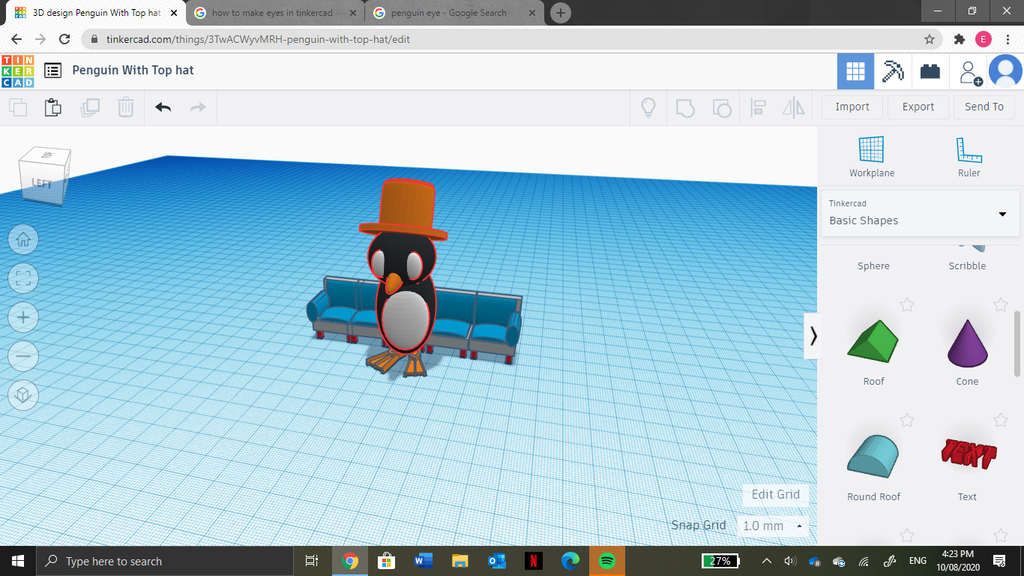1024x576 pixels.
Task: Favorite the Roof shape star
Action: click(906, 304)
